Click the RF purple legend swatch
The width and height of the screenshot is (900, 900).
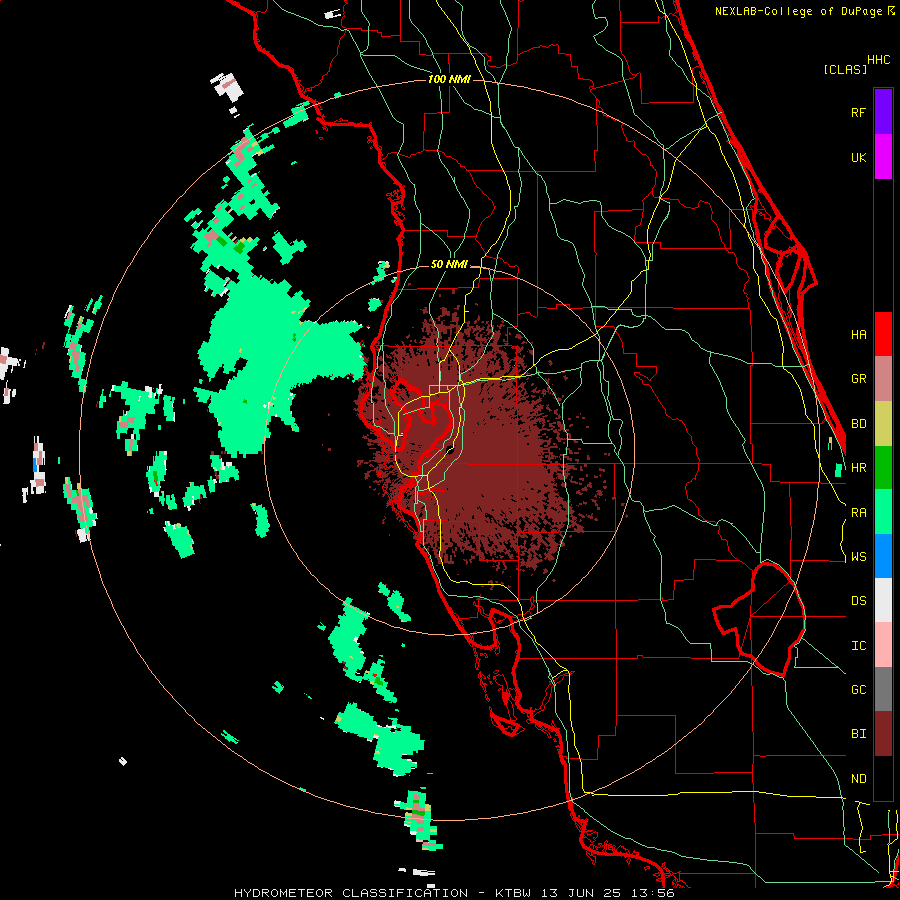point(883,112)
